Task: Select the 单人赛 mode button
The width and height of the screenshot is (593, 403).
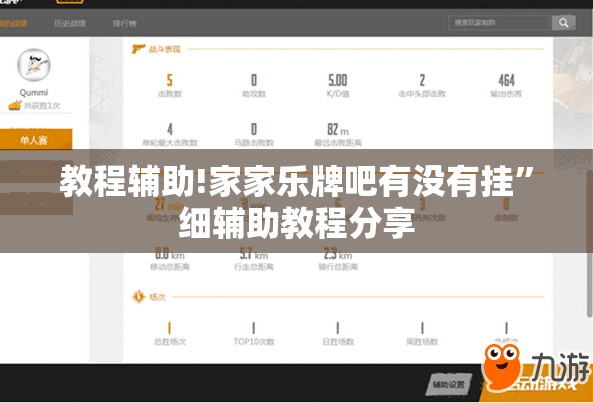Action: click(36, 140)
